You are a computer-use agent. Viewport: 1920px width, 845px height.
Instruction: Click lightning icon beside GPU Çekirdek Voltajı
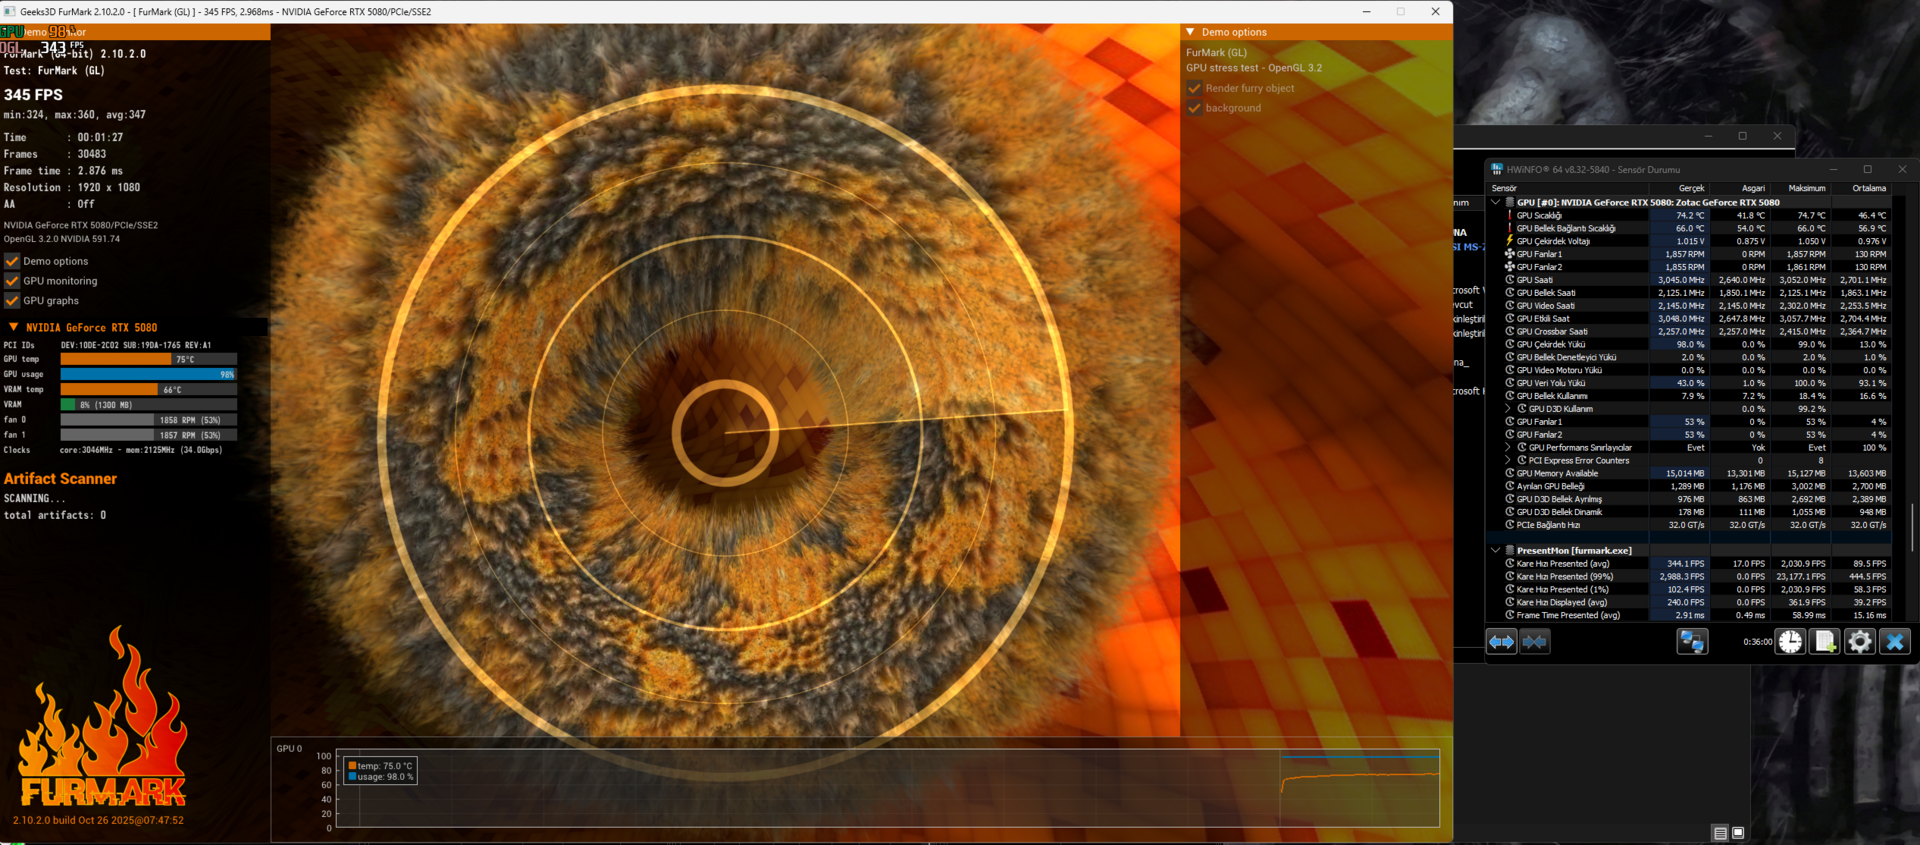point(1510,241)
